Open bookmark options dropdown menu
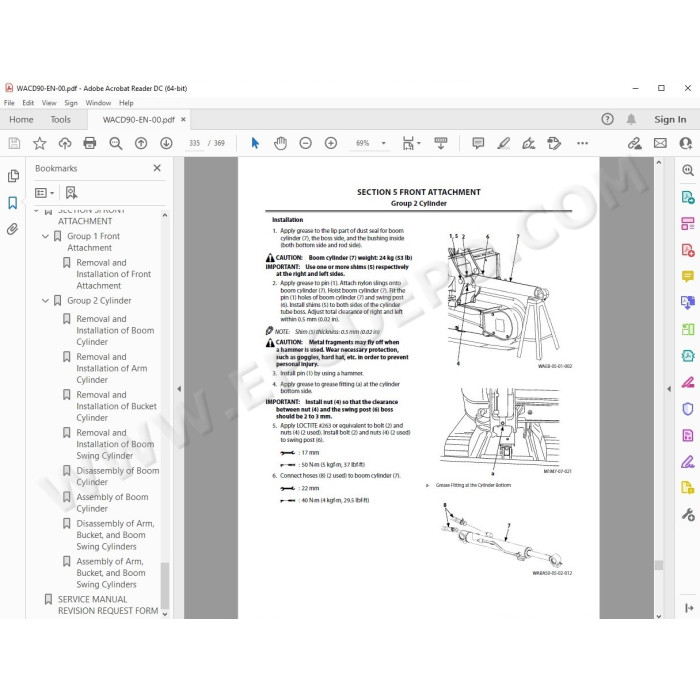700x700 pixels. click(x=44, y=193)
